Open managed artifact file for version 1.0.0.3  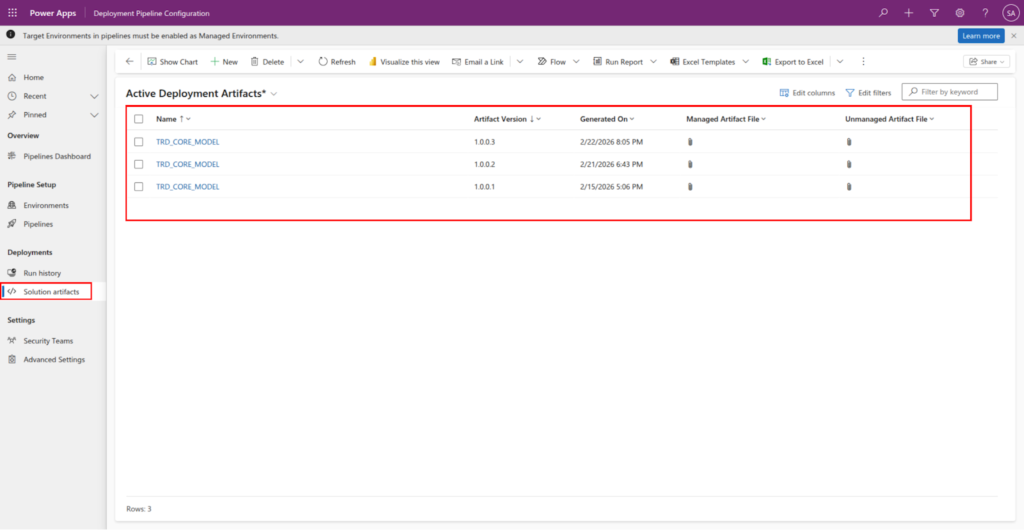click(690, 142)
